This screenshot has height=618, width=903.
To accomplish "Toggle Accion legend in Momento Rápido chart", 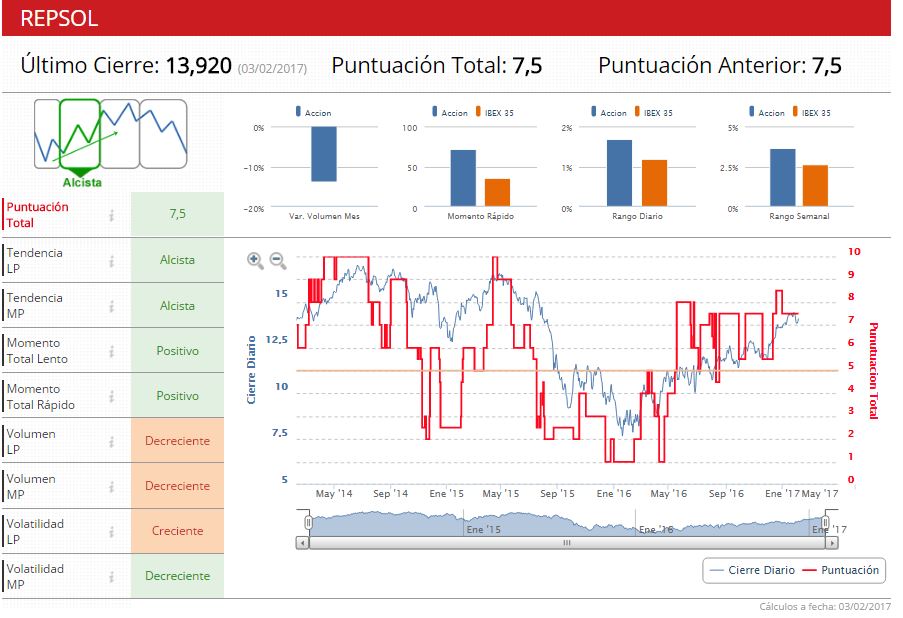I will coord(450,112).
